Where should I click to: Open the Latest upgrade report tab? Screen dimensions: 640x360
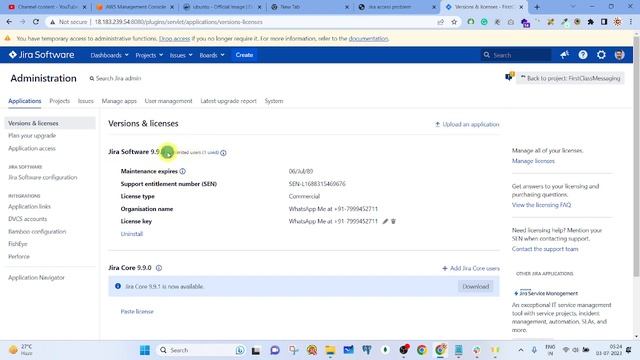[x=228, y=101]
